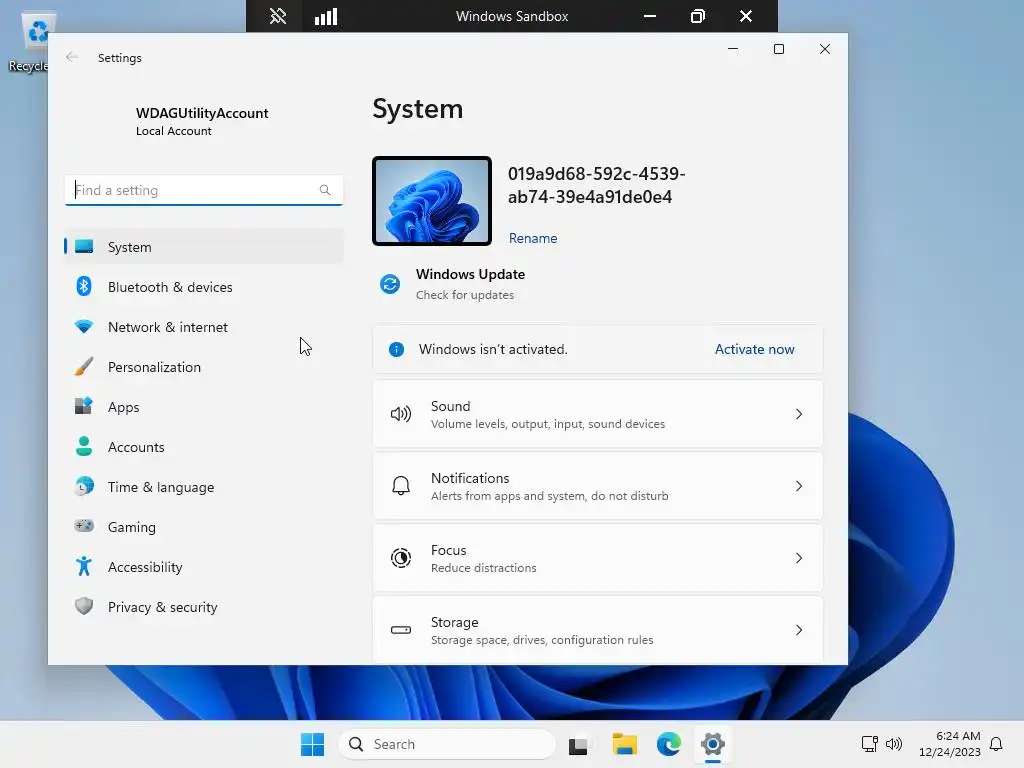The height and width of the screenshot is (768, 1024).
Task: Click the Settings gear in taskbar
Action: 712,744
